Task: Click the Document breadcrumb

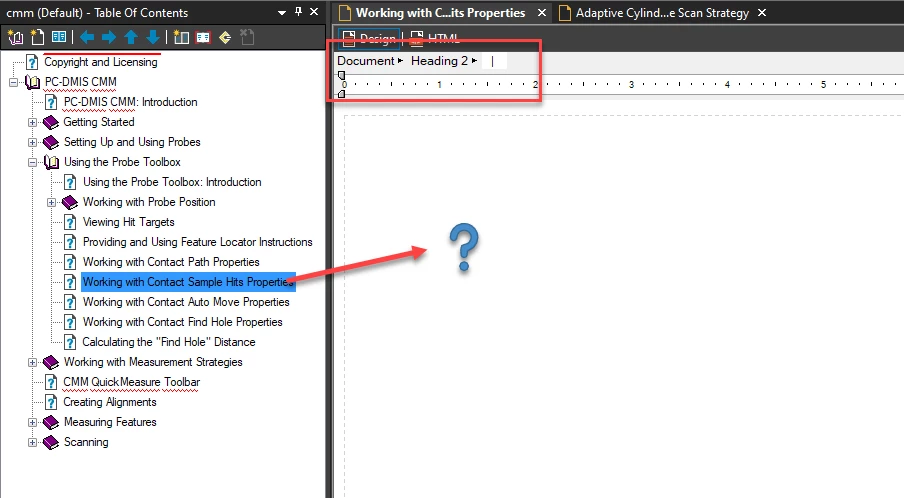Action: click(366, 61)
